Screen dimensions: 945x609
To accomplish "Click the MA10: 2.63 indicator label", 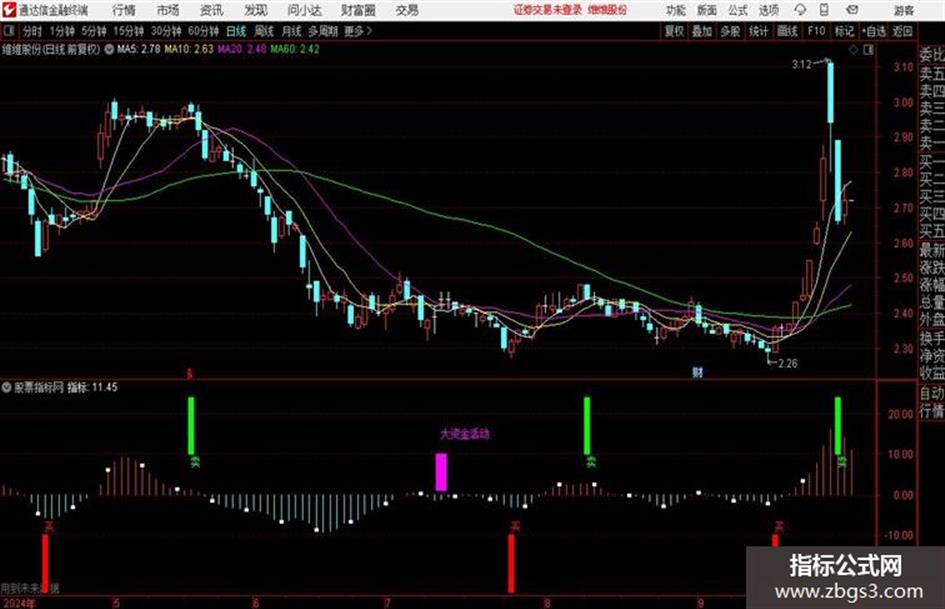I will (189, 49).
